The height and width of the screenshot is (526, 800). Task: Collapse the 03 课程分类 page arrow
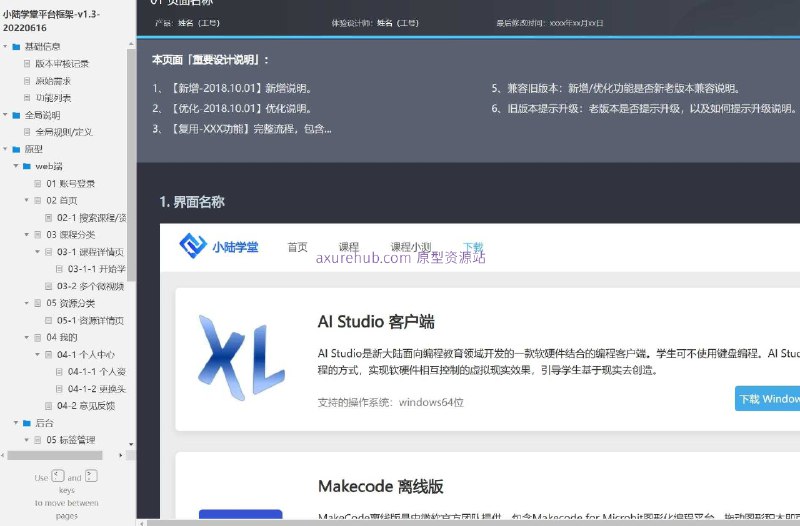click(27, 234)
